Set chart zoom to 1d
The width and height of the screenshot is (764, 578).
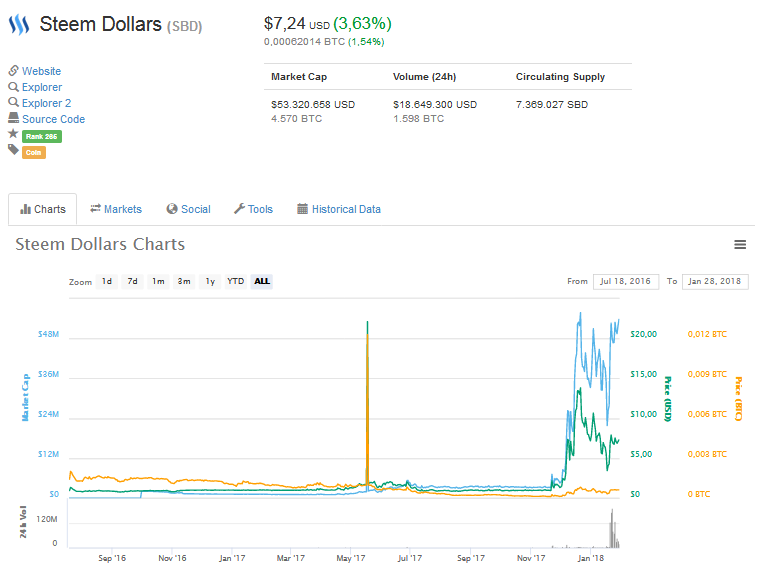point(107,281)
